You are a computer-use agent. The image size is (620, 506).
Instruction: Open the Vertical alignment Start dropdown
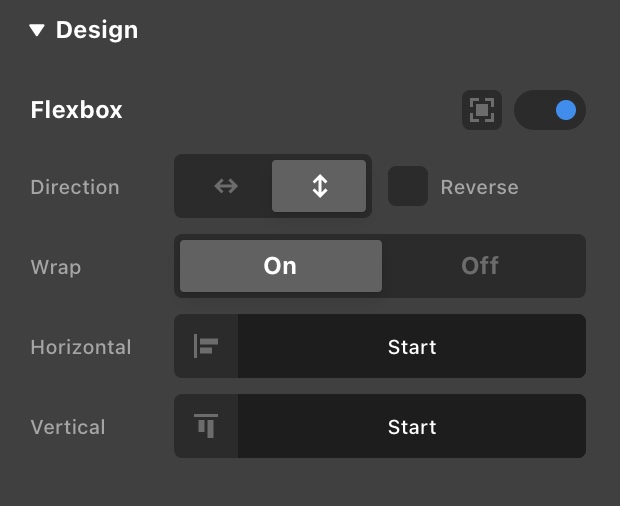tap(412, 427)
